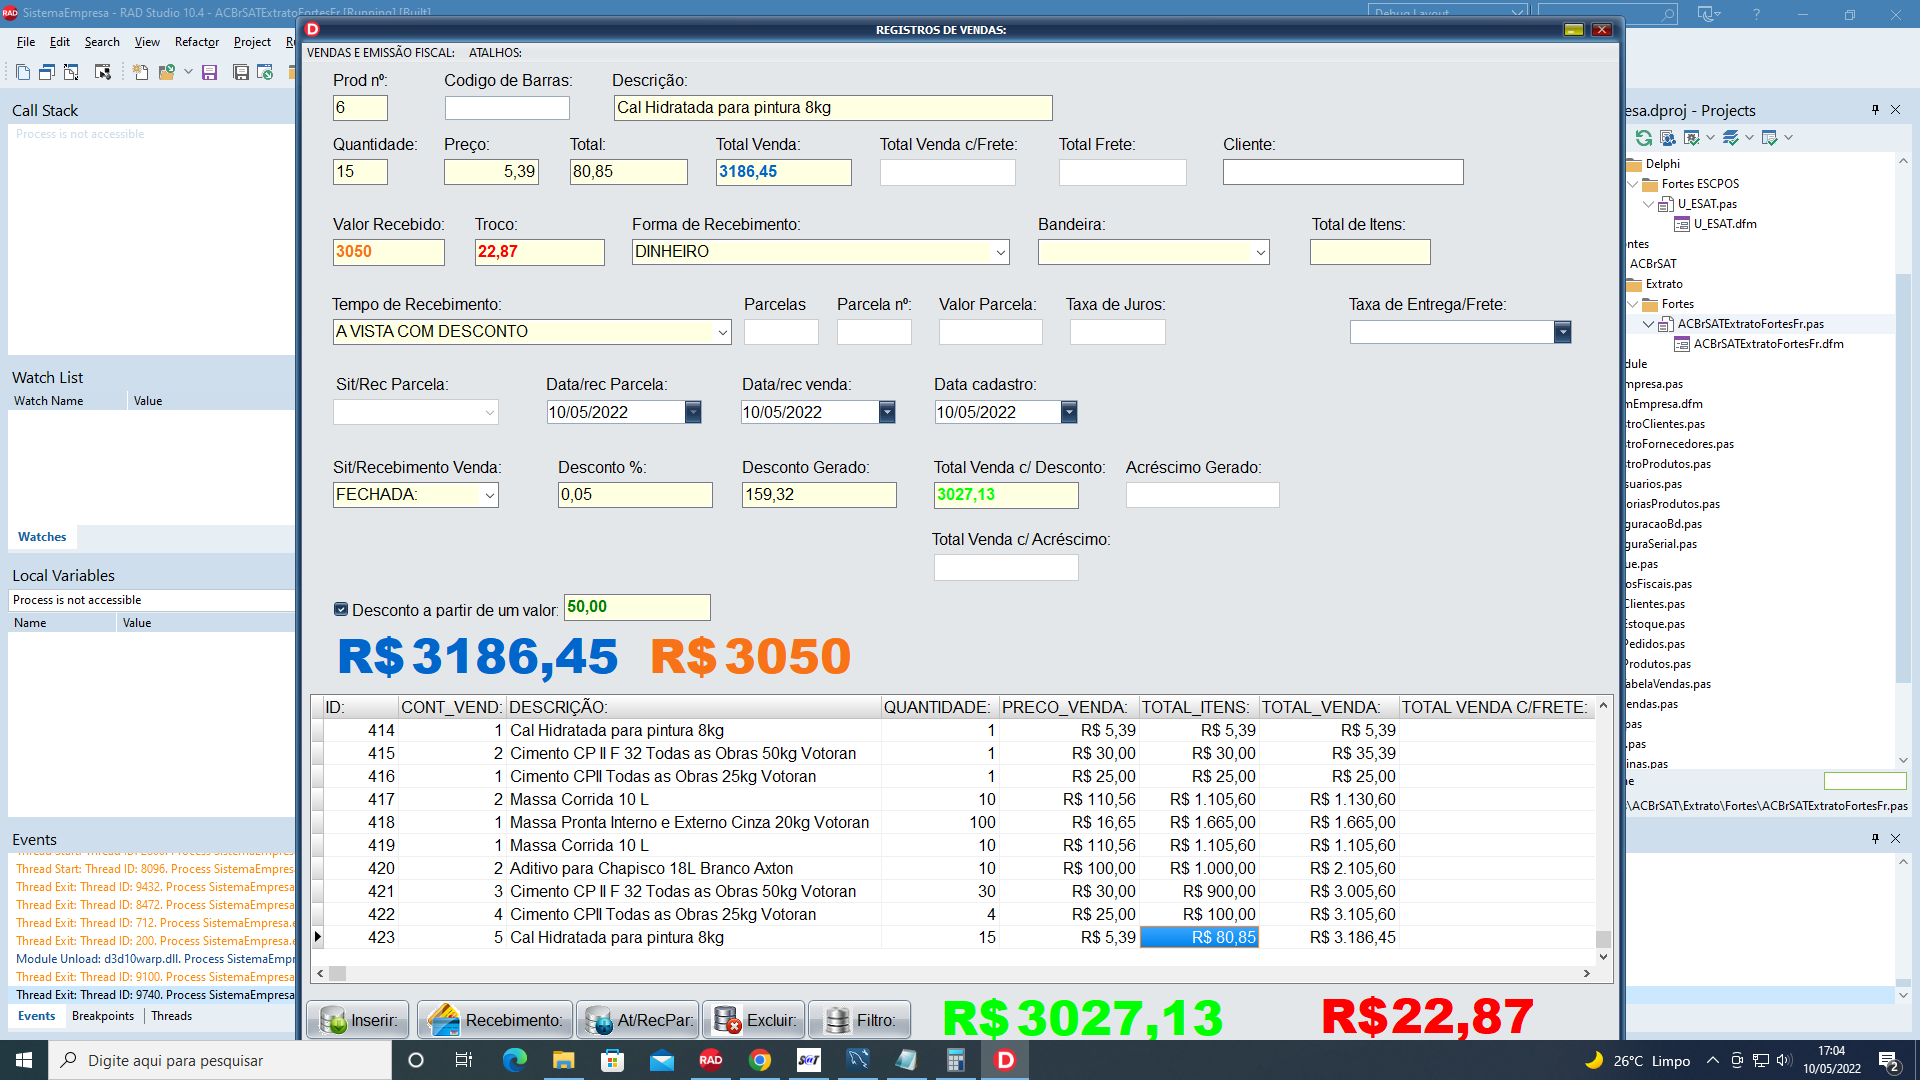1920x1080 pixels.
Task: Open the Edit menu in RAD Studio
Action: point(60,42)
